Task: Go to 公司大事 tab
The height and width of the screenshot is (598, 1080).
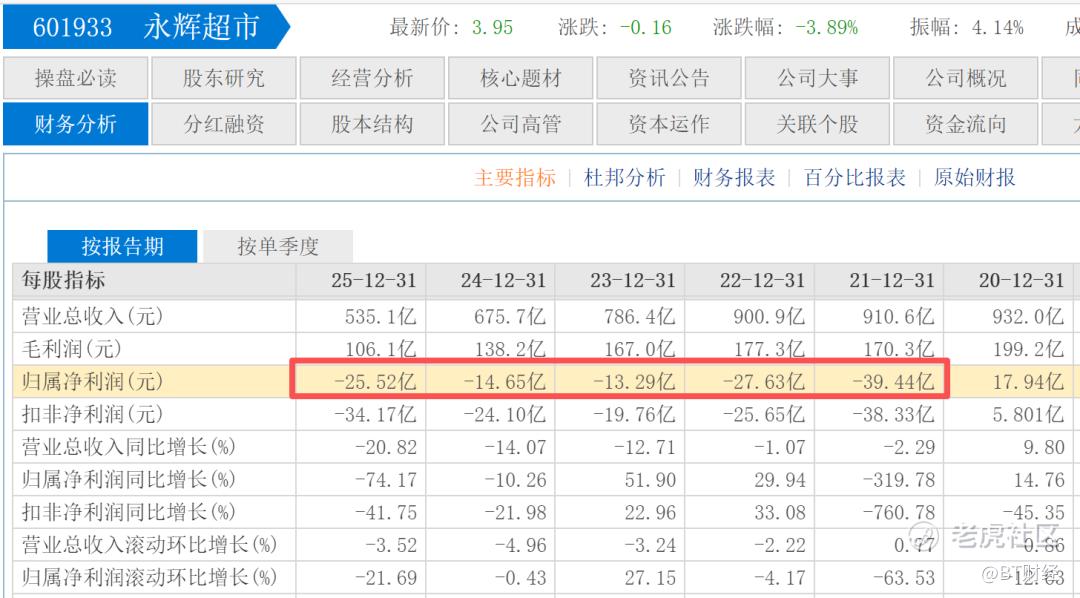Action: click(817, 78)
